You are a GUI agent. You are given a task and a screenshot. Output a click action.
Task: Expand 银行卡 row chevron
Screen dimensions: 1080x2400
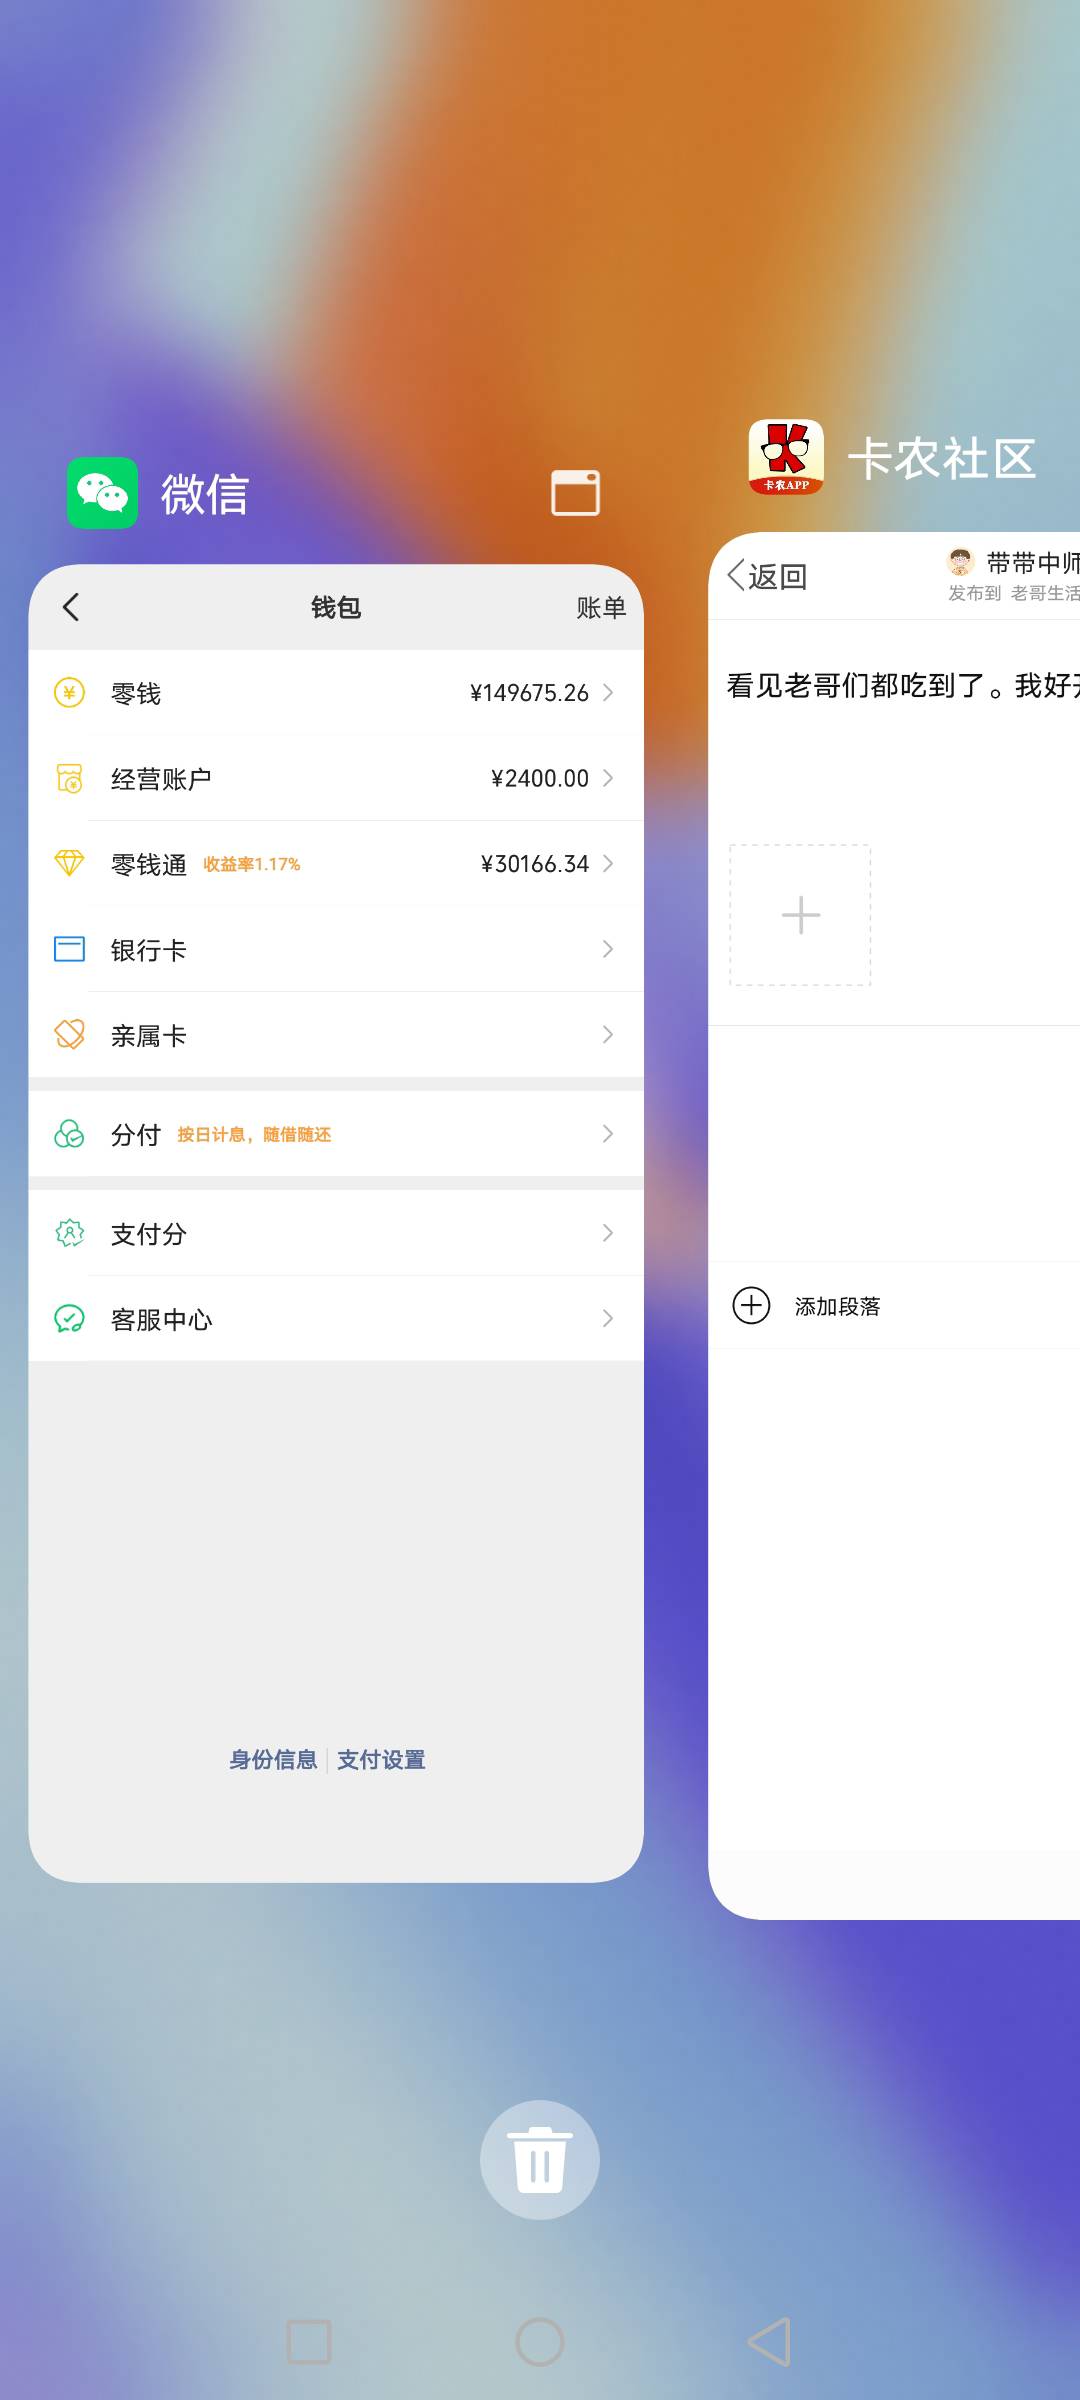click(x=608, y=949)
